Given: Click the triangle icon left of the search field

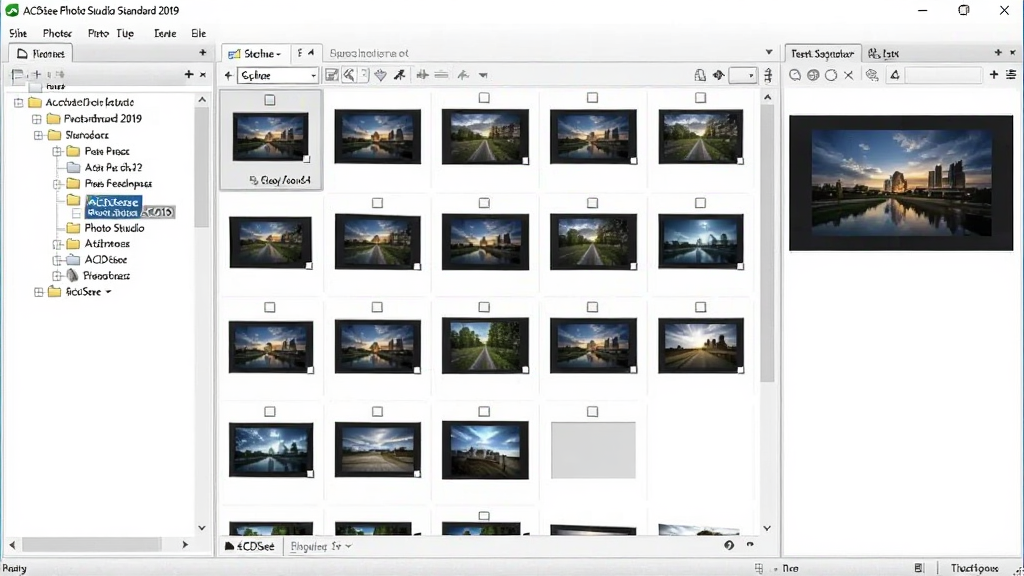Looking at the screenshot, I should coord(895,75).
